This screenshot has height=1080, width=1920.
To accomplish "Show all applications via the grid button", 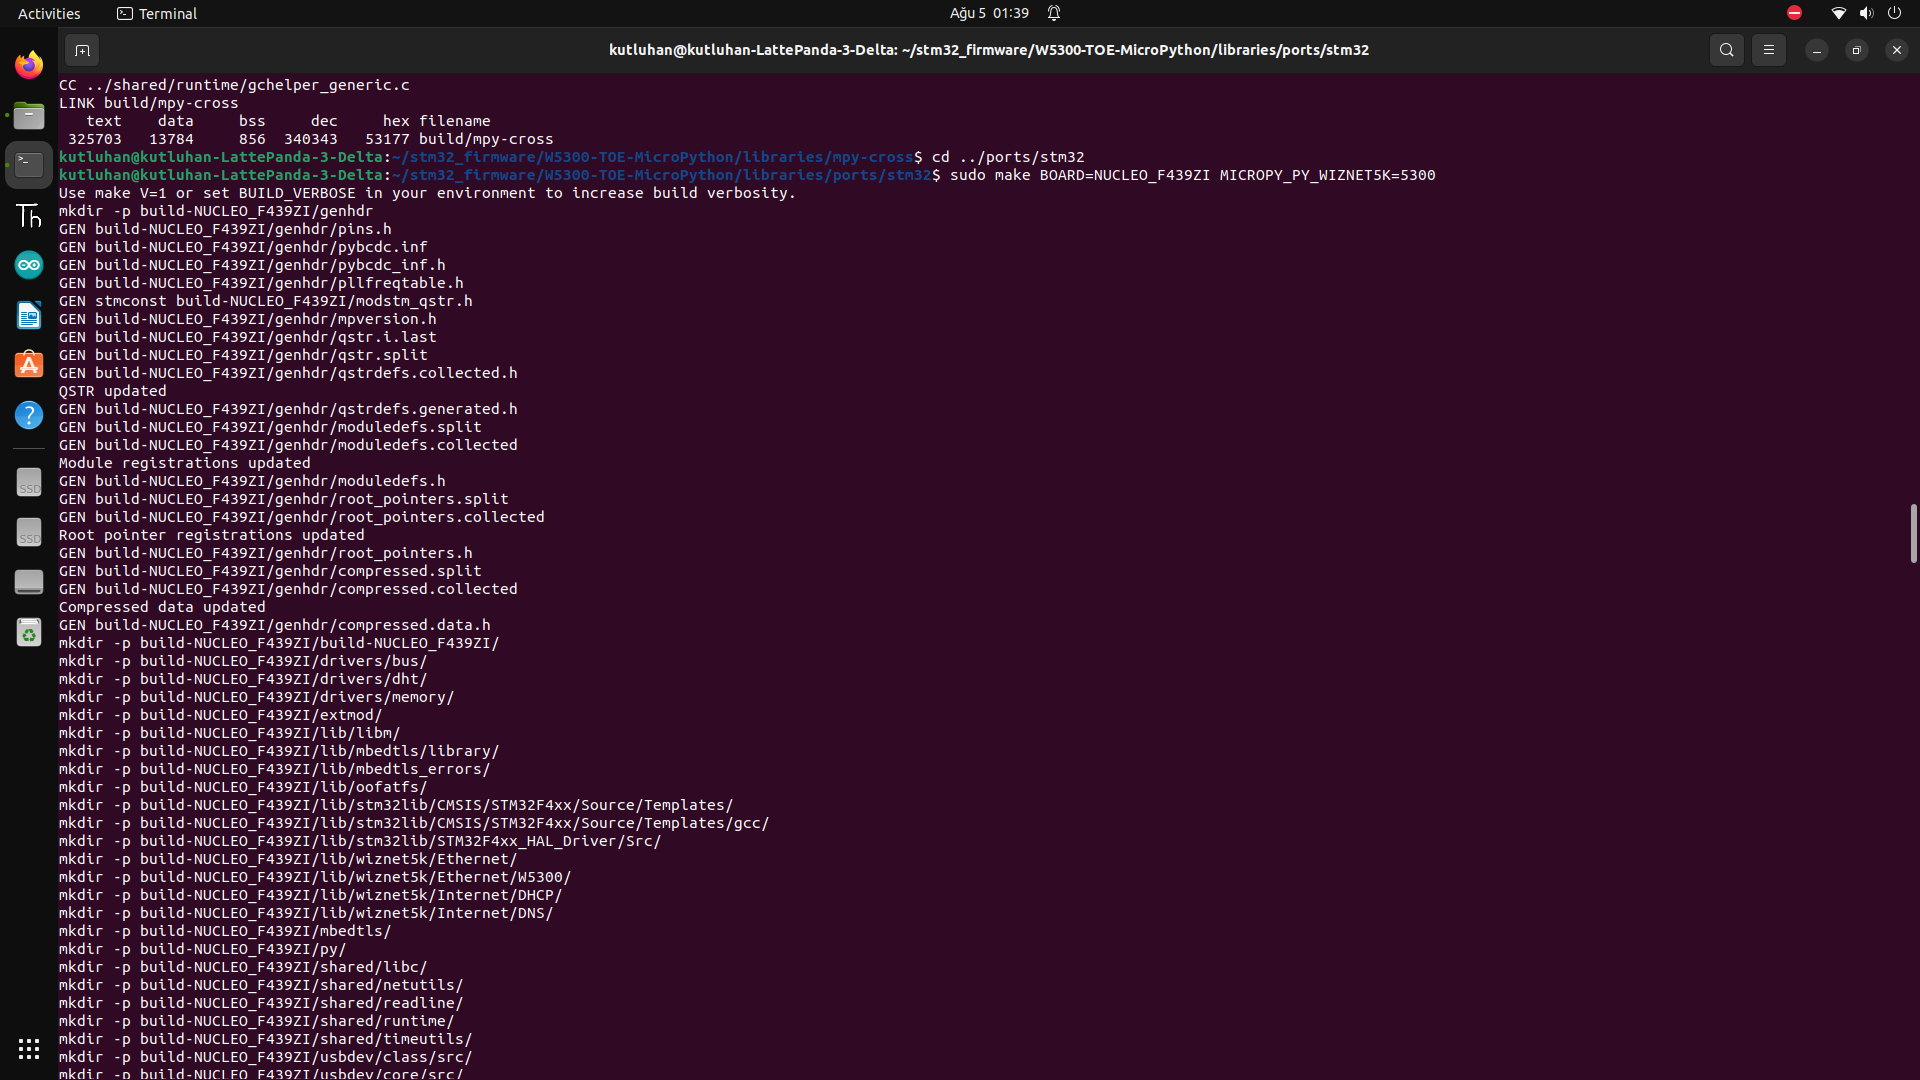I will click(29, 1048).
